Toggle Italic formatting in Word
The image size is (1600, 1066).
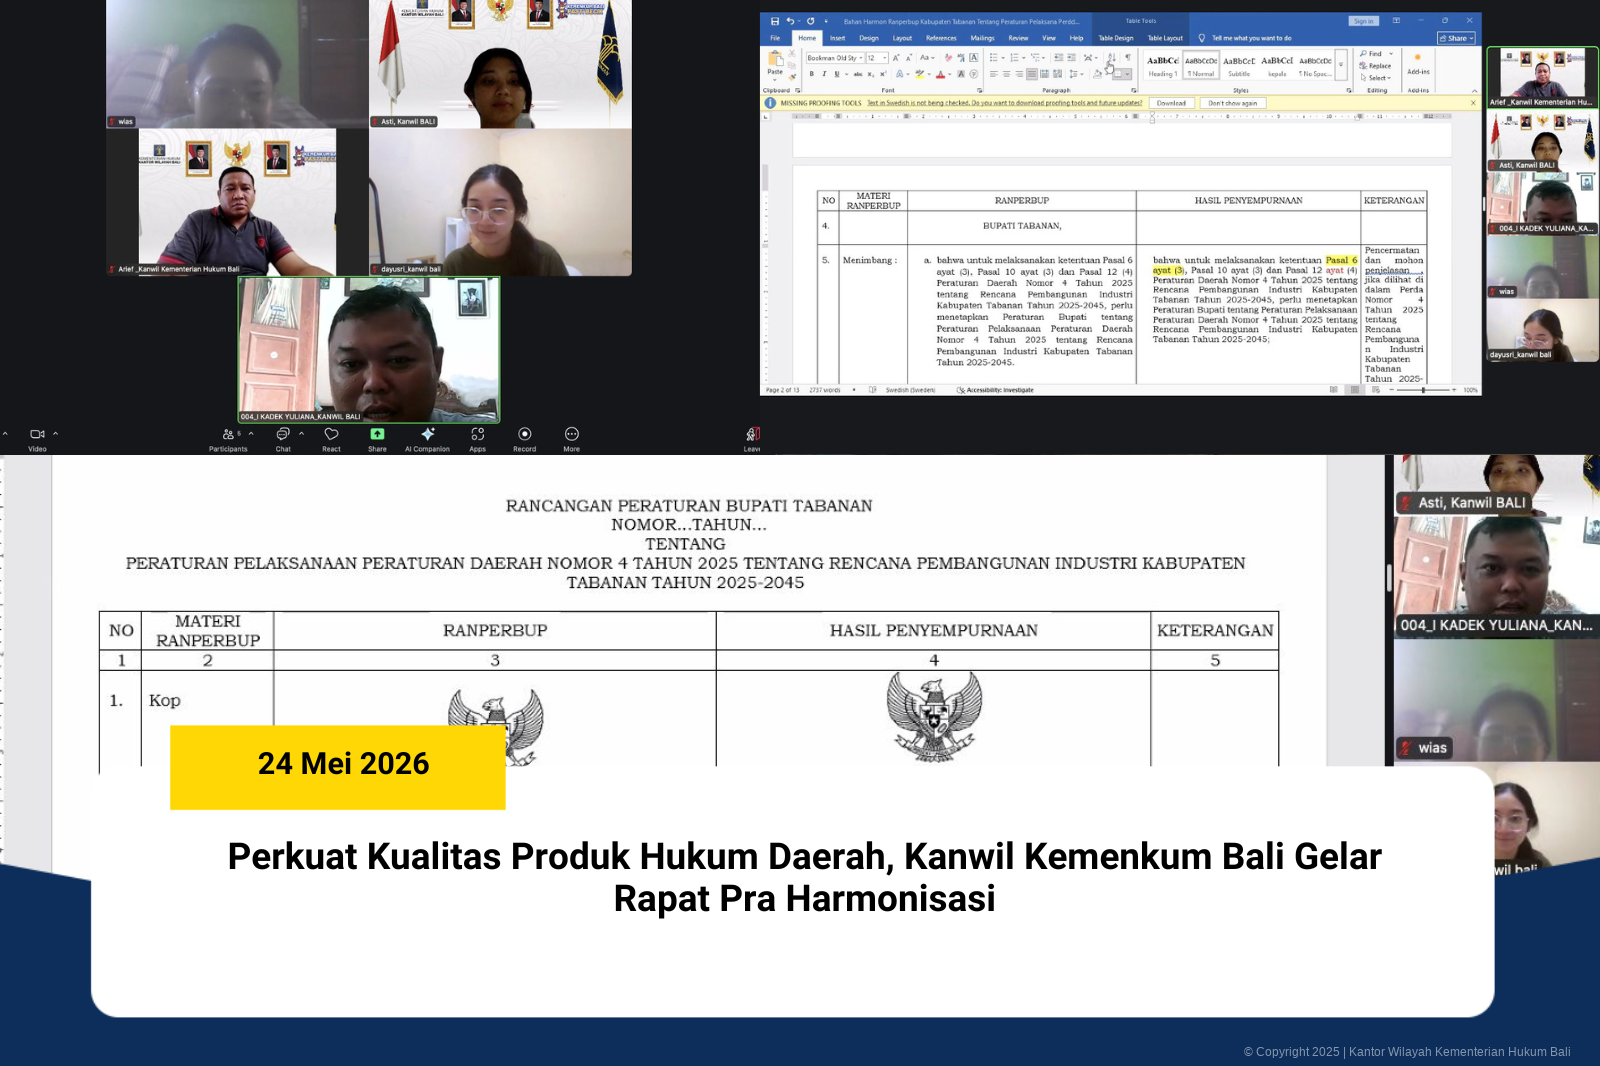tap(824, 74)
